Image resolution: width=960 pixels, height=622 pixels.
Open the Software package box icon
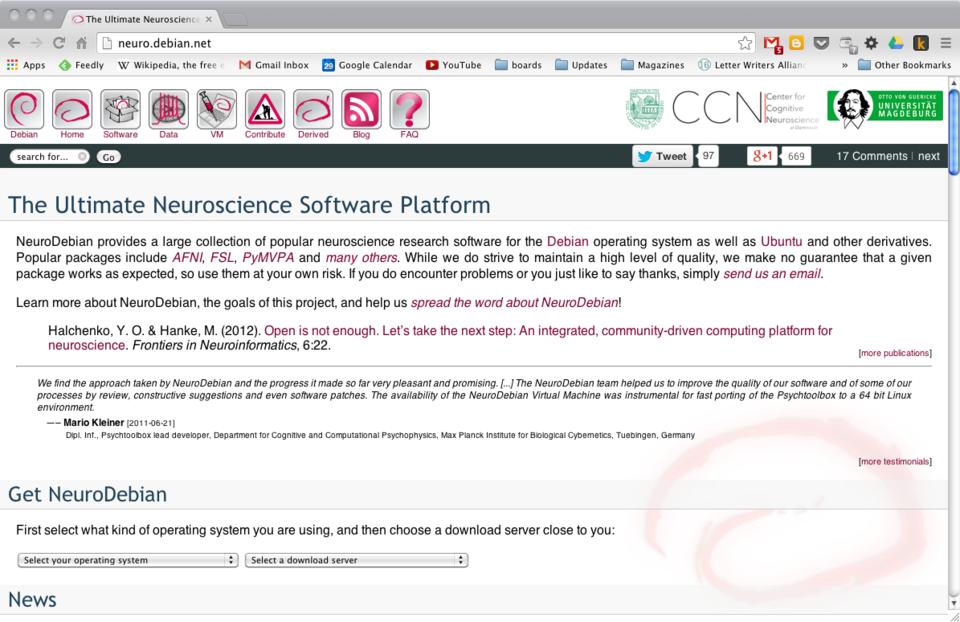120,112
